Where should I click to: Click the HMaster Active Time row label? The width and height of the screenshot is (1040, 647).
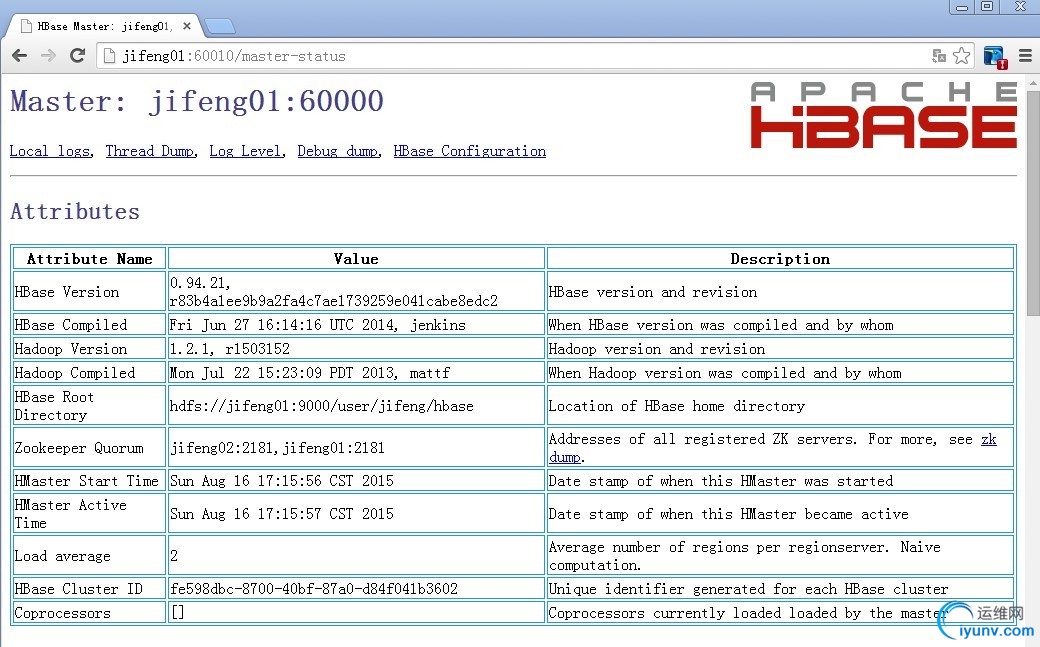pos(70,514)
